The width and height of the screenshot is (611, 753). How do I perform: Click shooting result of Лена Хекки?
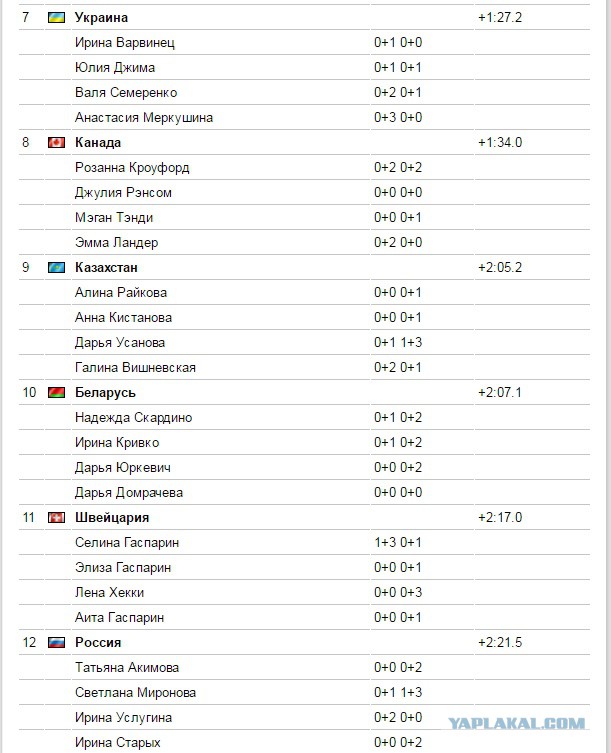[398, 592]
